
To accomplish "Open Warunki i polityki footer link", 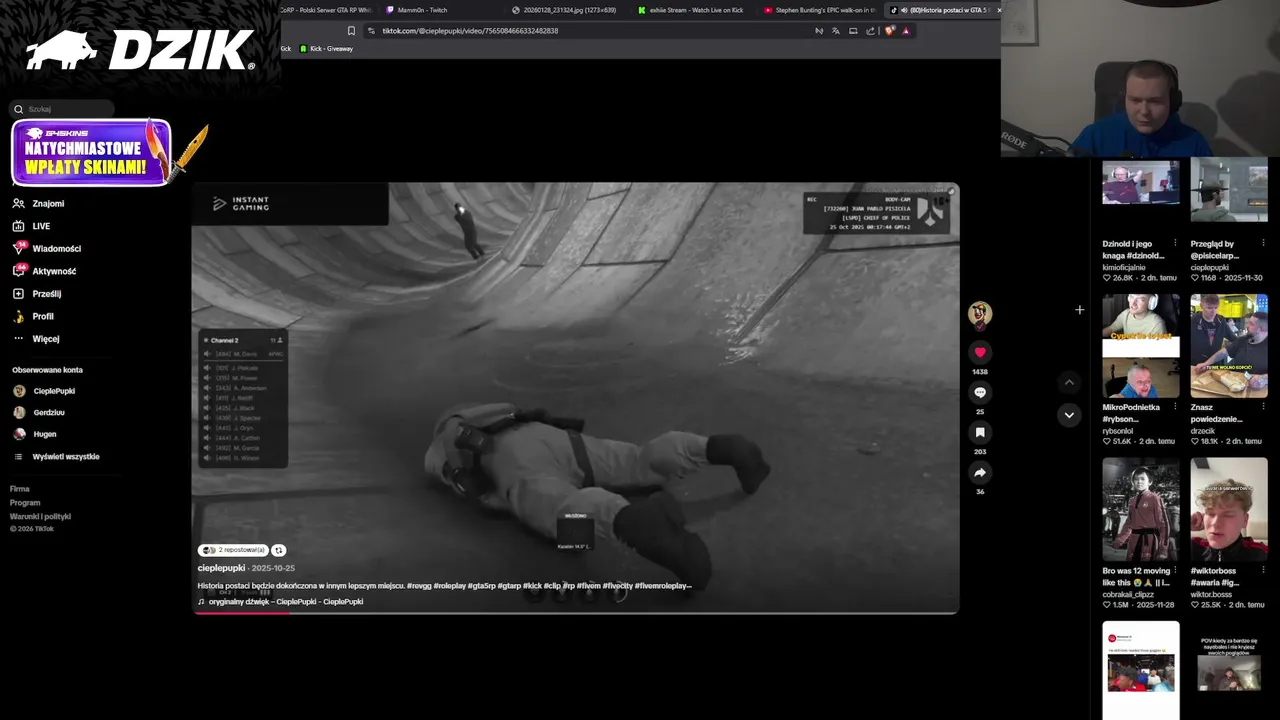I will click(x=40, y=516).
